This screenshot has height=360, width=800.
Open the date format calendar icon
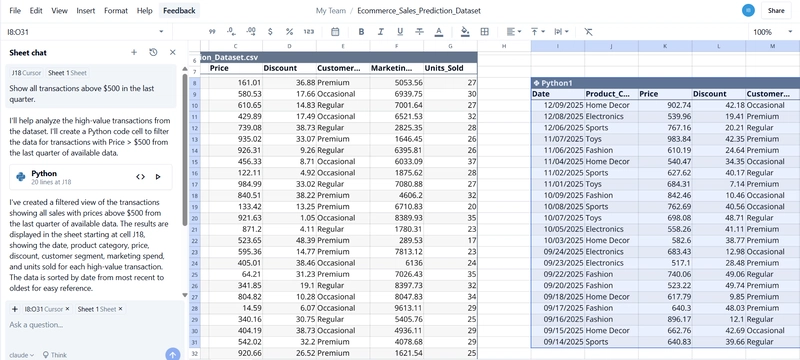coord(335,32)
